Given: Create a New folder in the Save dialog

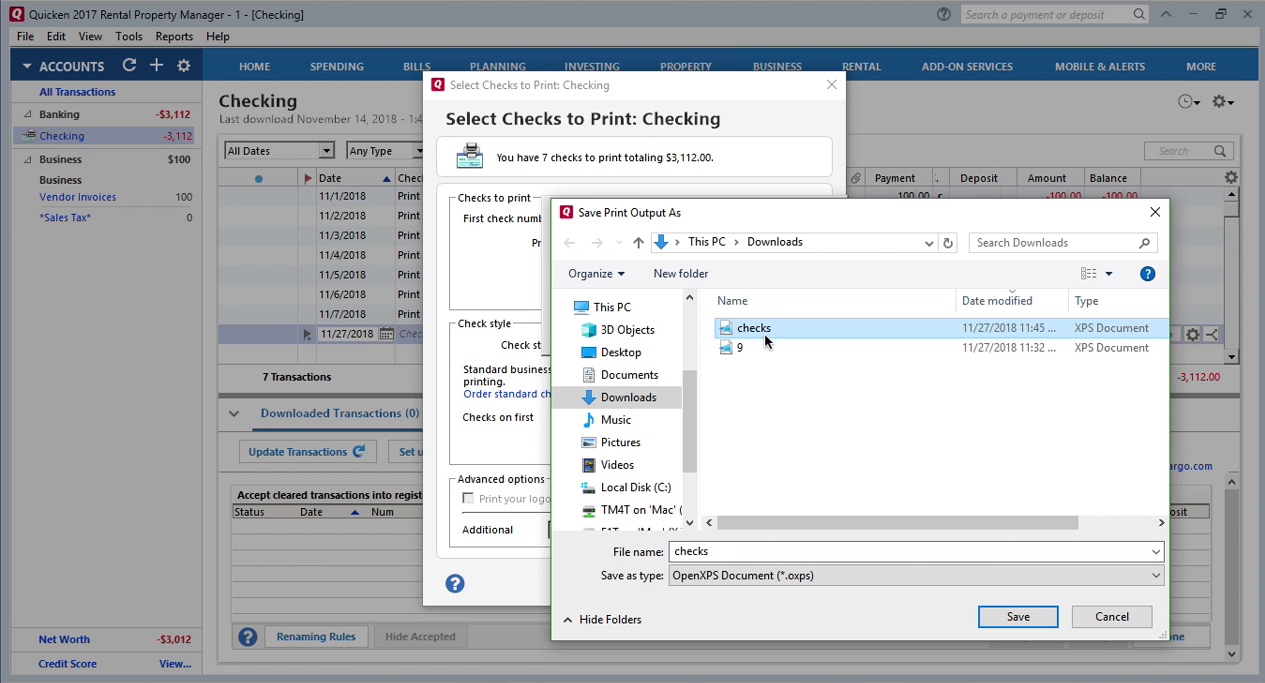Looking at the screenshot, I should pyautogui.click(x=681, y=274).
